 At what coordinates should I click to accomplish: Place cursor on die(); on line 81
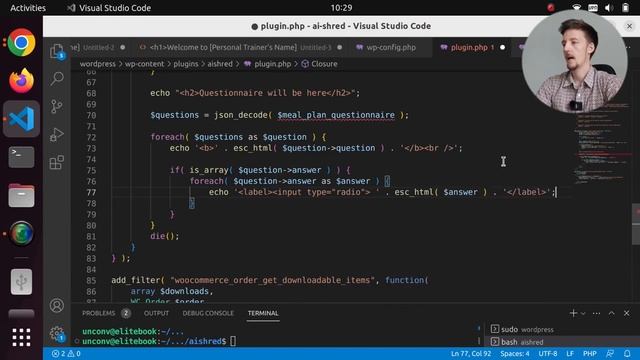click(x=164, y=236)
